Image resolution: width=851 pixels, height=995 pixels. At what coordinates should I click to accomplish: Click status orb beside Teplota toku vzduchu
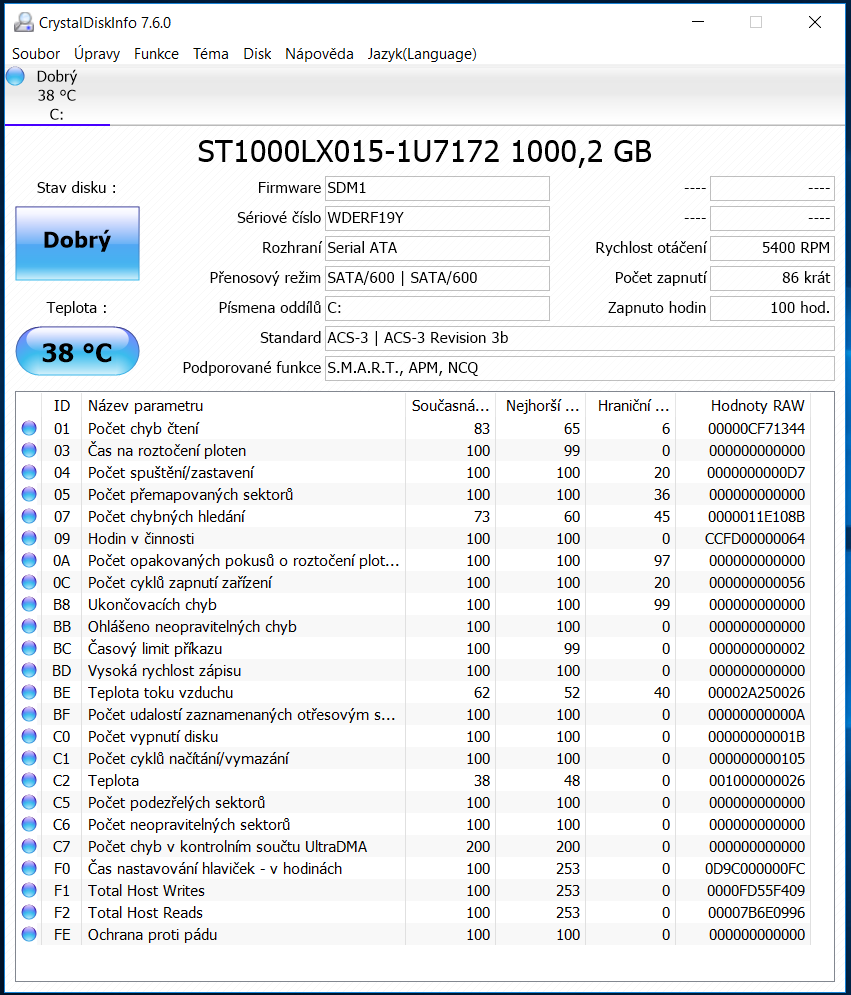coord(29,693)
